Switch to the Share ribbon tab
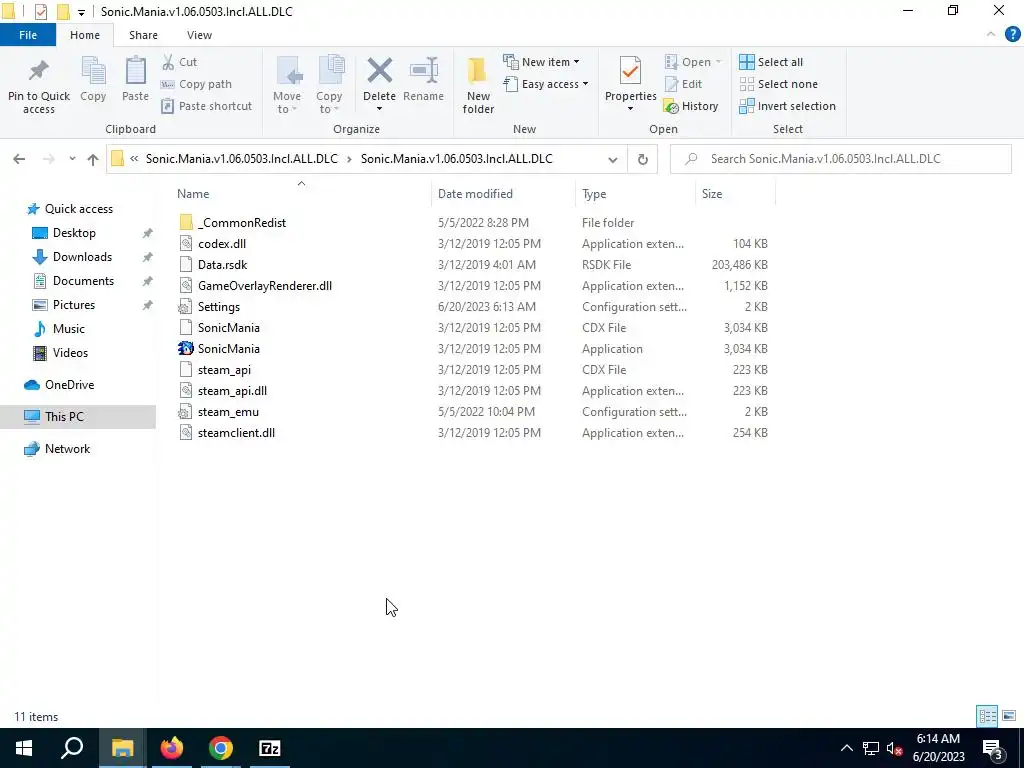 pos(143,35)
